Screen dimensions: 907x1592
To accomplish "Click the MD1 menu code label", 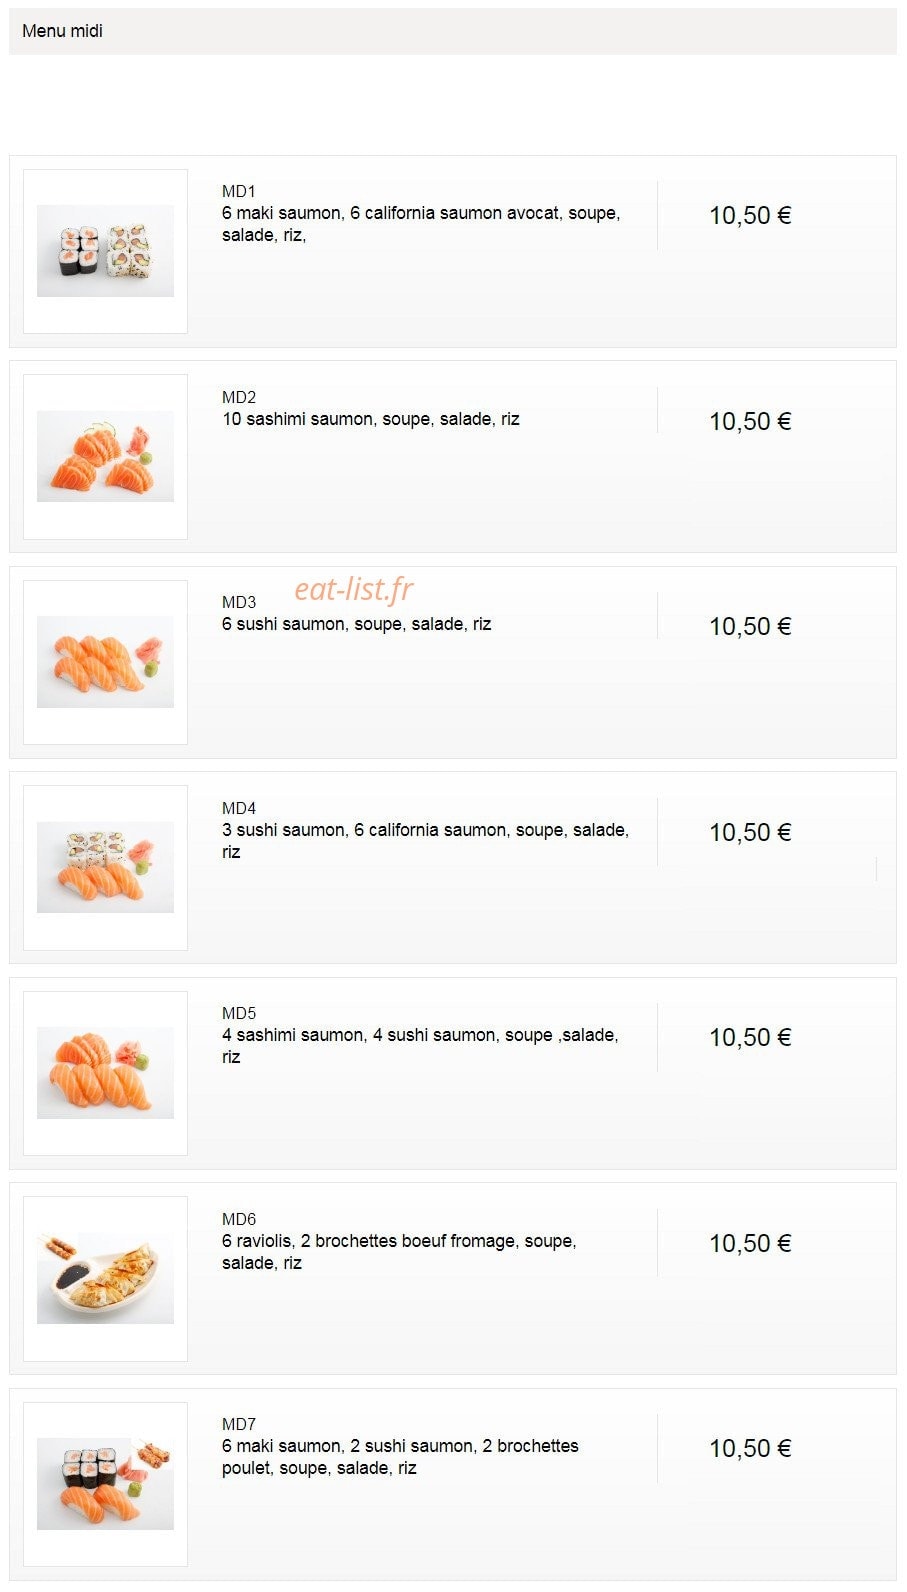I will point(239,191).
